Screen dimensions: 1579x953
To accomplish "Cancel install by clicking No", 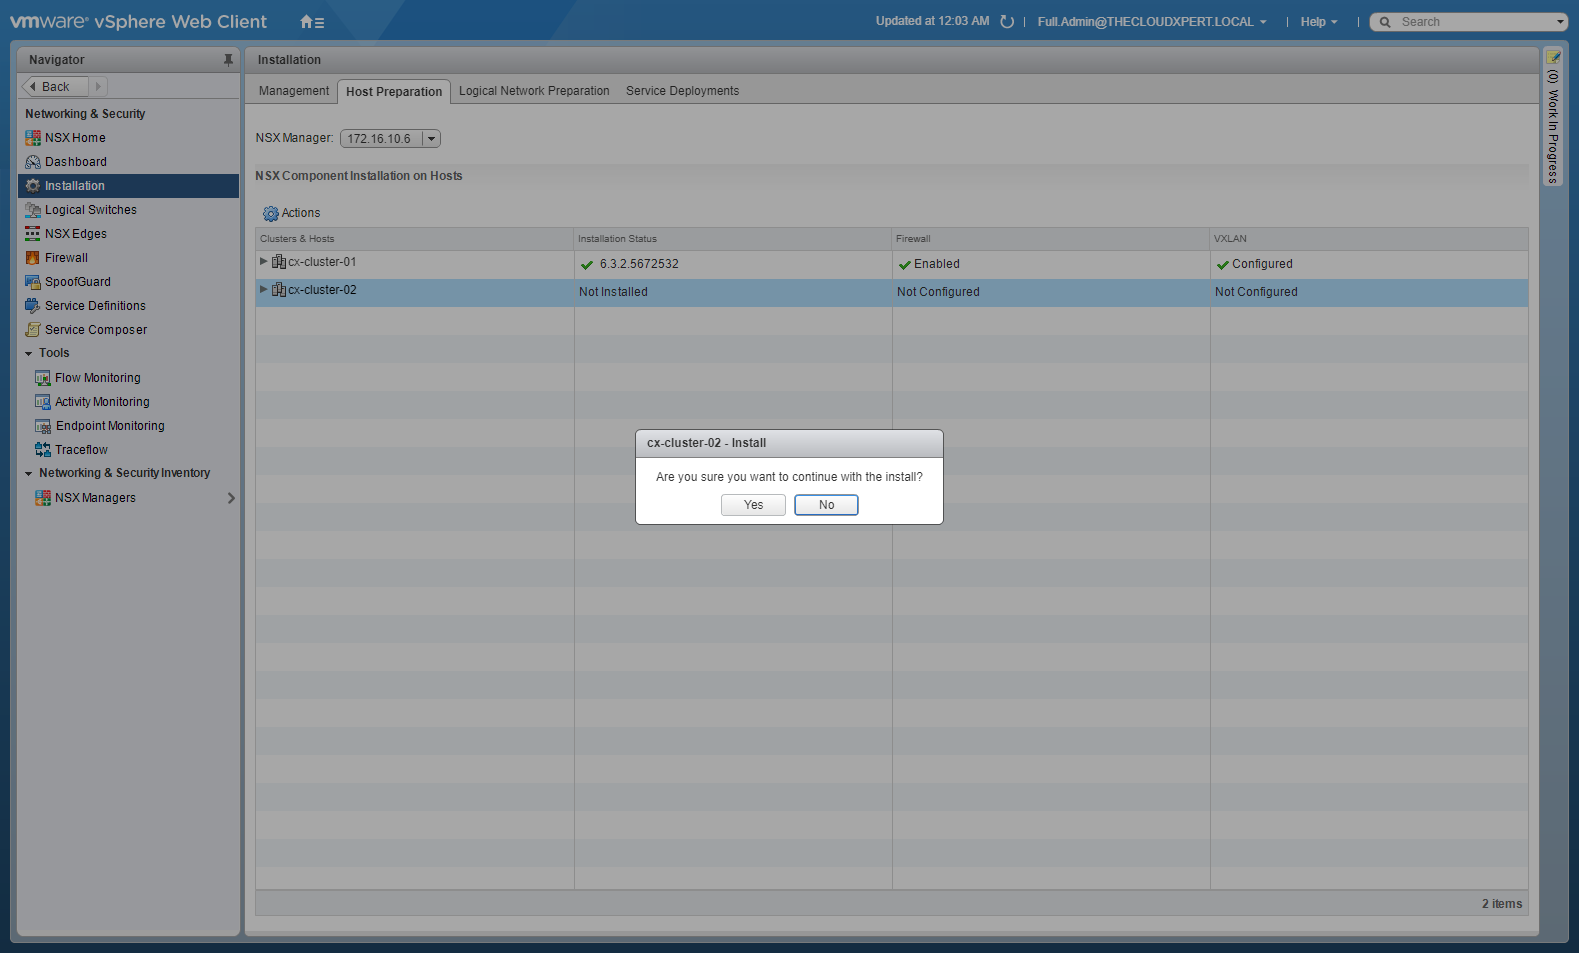I will pyautogui.click(x=826, y=505).
